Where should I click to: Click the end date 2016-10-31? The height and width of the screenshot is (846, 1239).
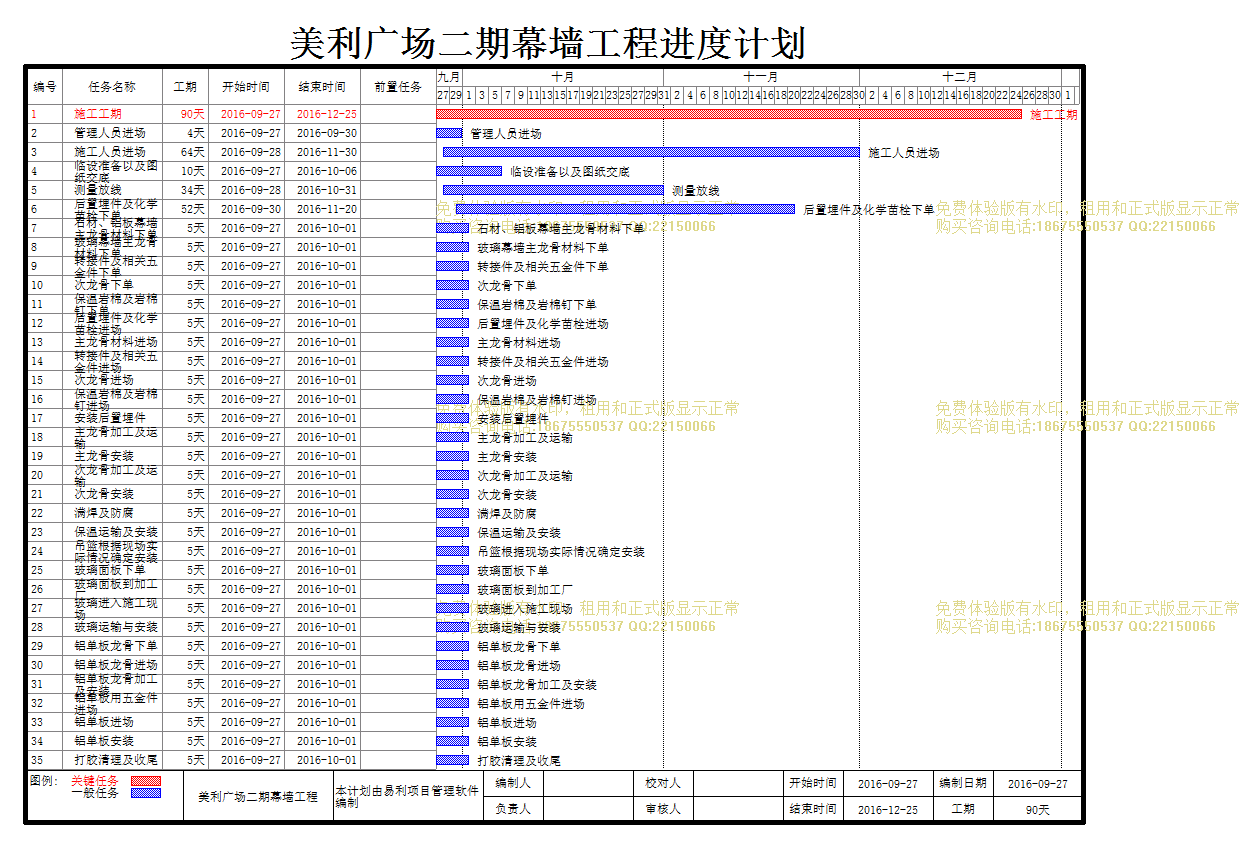pos(327,190)
